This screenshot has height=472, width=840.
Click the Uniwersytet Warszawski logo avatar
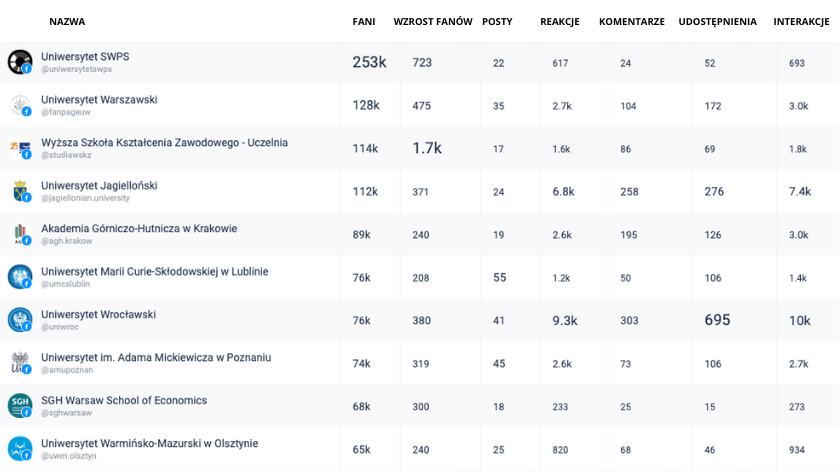(20, 105)
